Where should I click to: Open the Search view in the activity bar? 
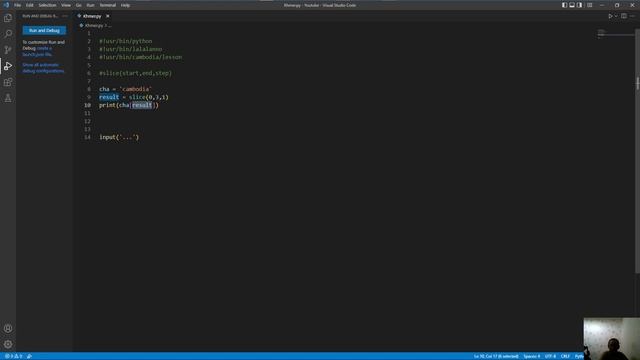click(8, 34)
